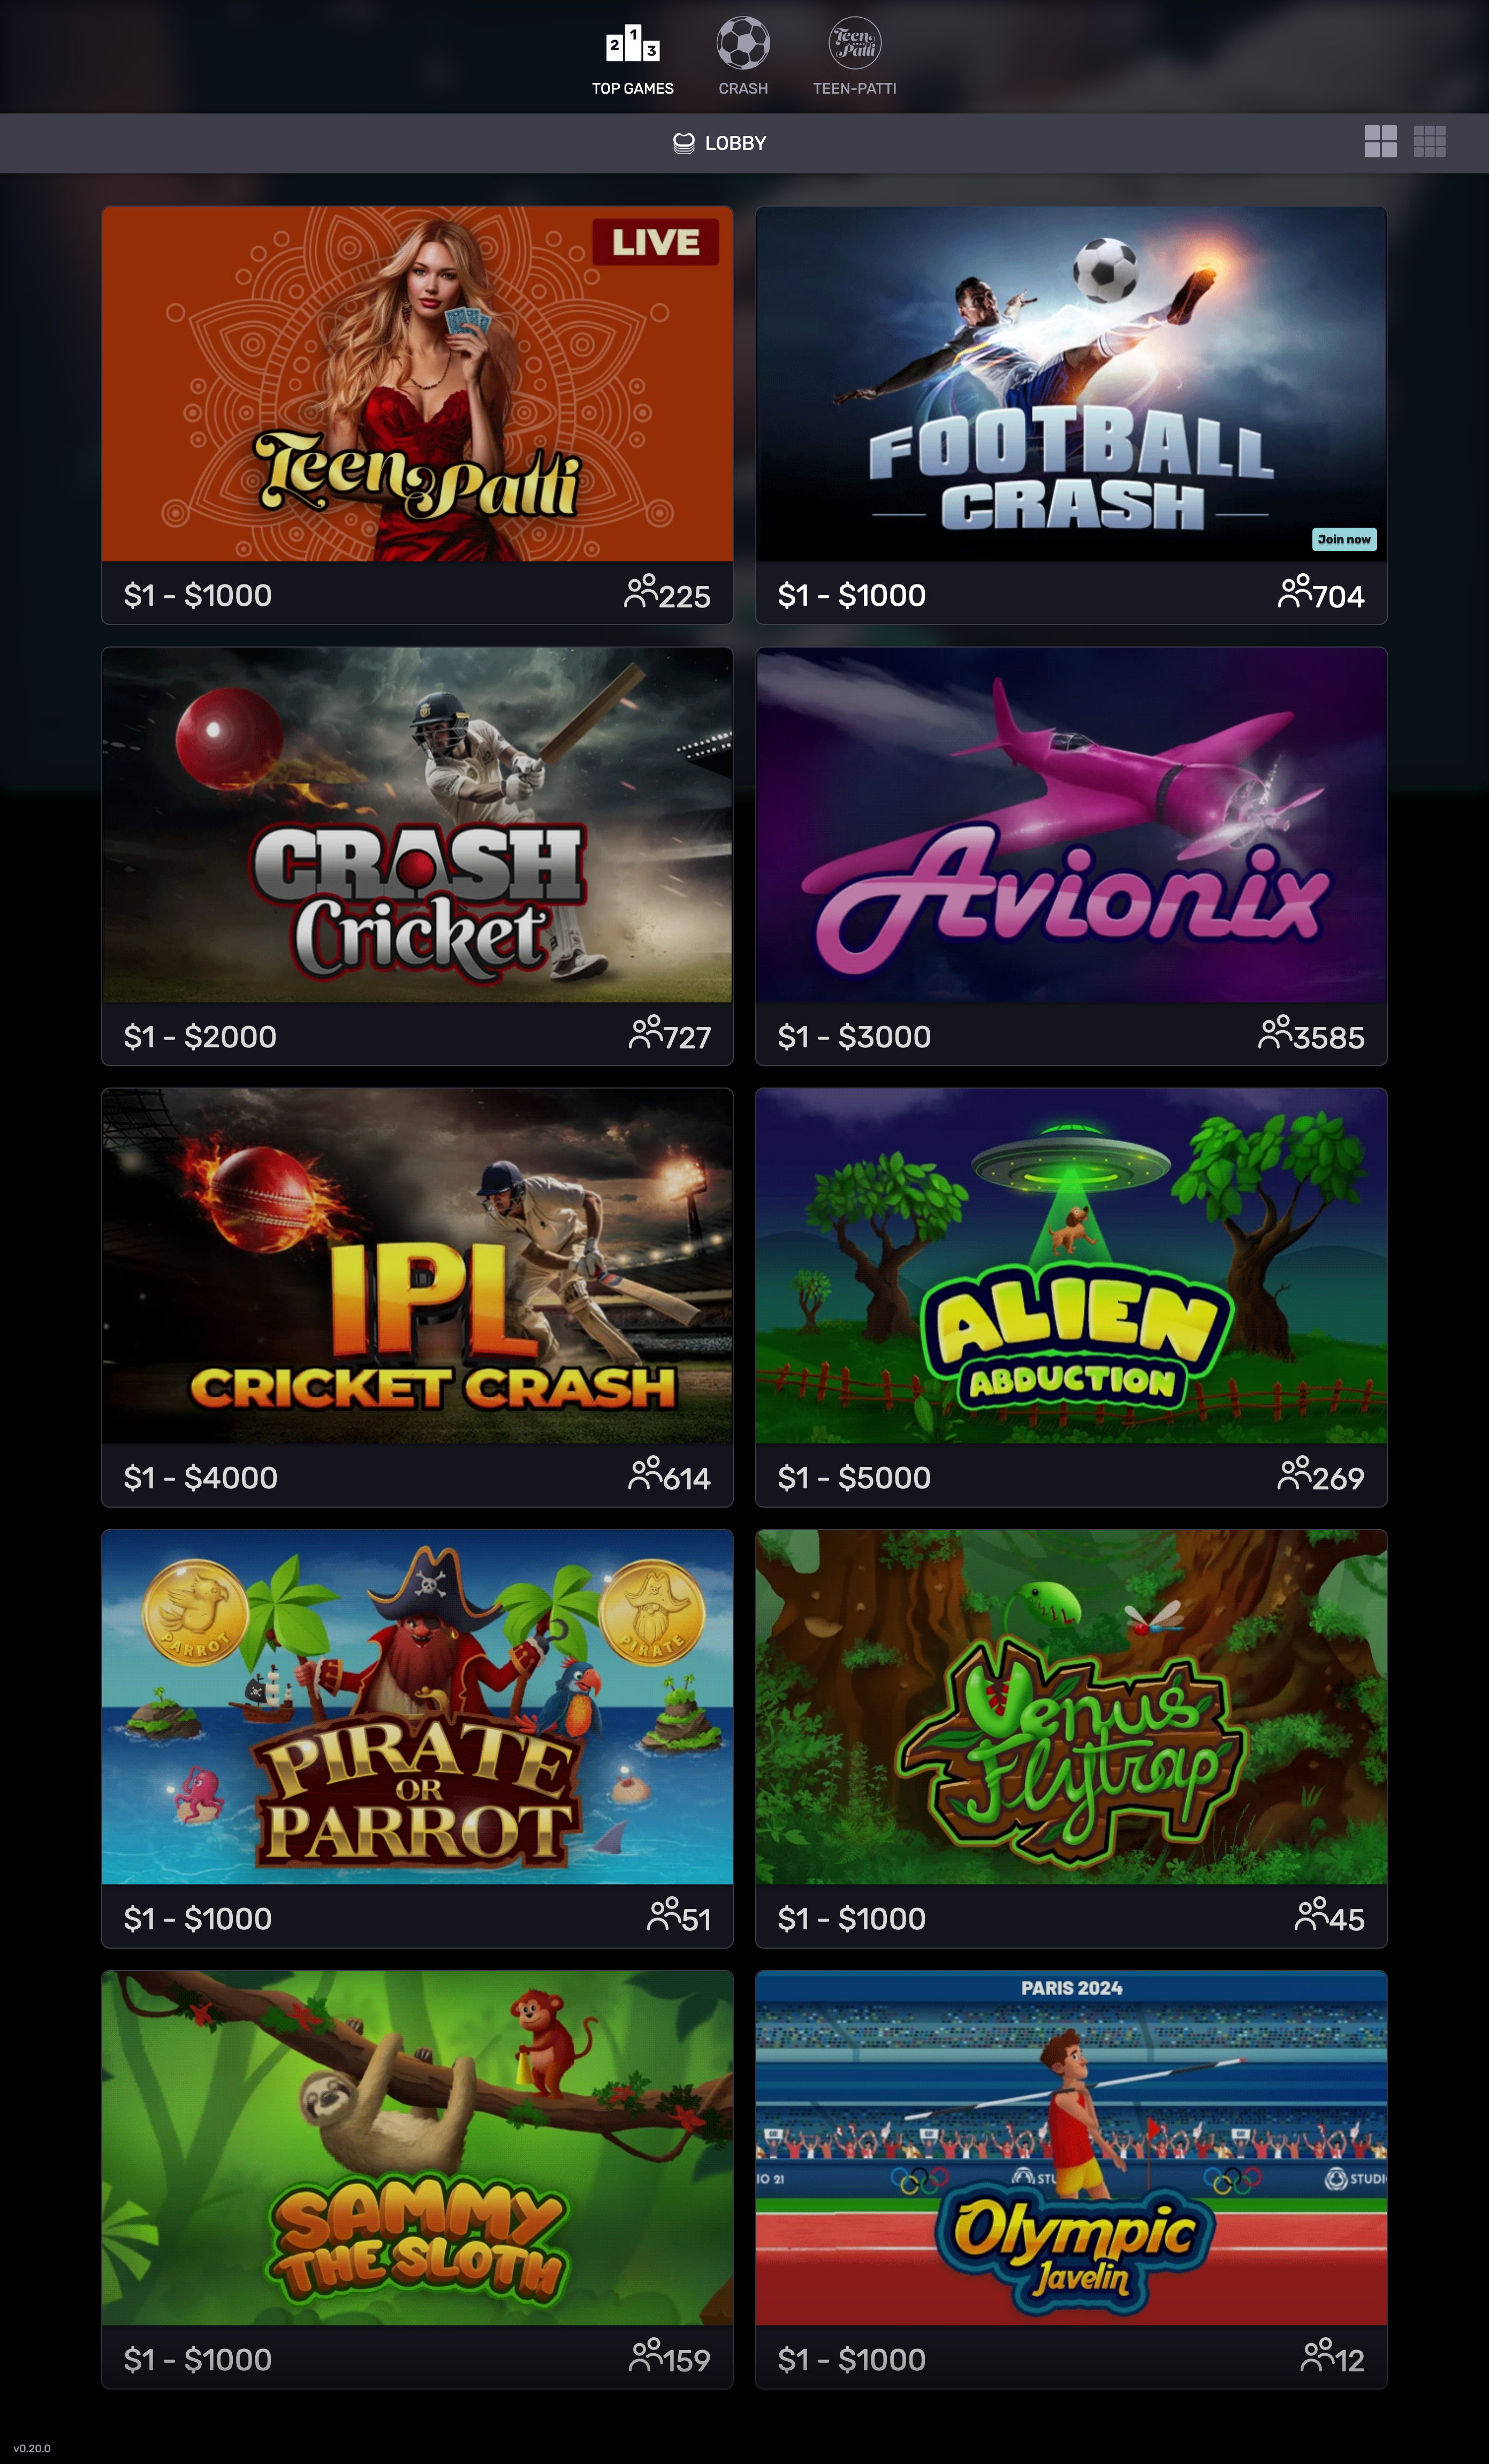The width and height of the screenshot is (1489, 2464).
Task: Open the Teen Patti game thumbnail
Action: 417,384
